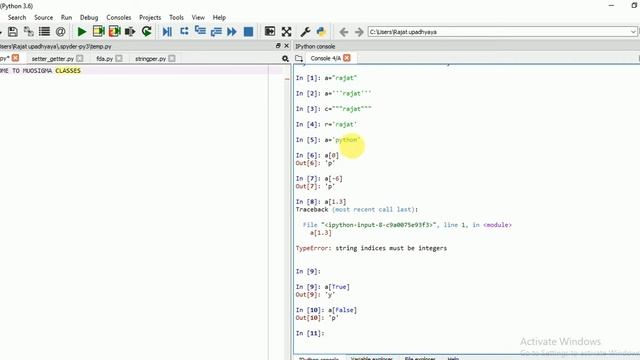Viewport: 640px width, 360px height.
Task: Browse console tabs with the folder icon
Action: [x=299, y=58]
